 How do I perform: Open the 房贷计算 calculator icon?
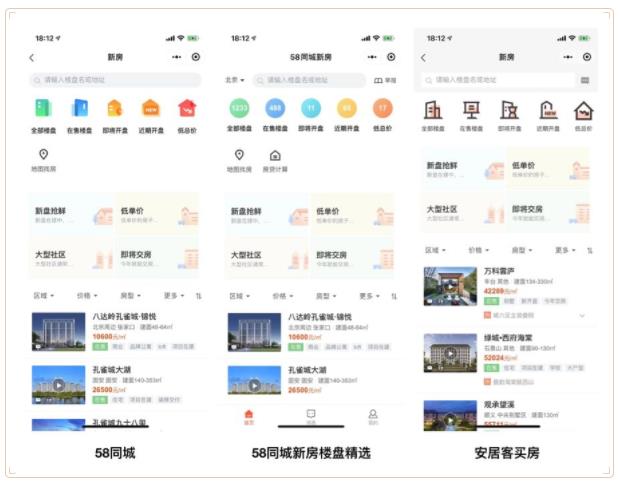click(x=275, y=155)
